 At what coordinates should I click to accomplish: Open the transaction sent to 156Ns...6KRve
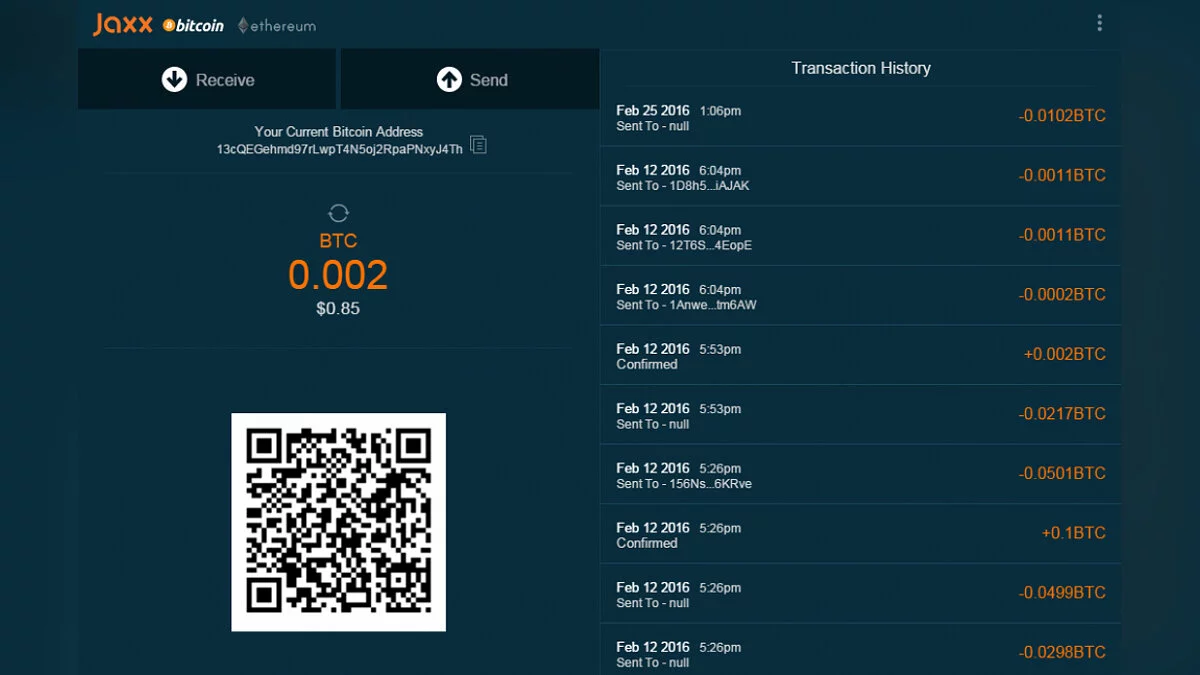pyautogui.click(x=861, y=474)
